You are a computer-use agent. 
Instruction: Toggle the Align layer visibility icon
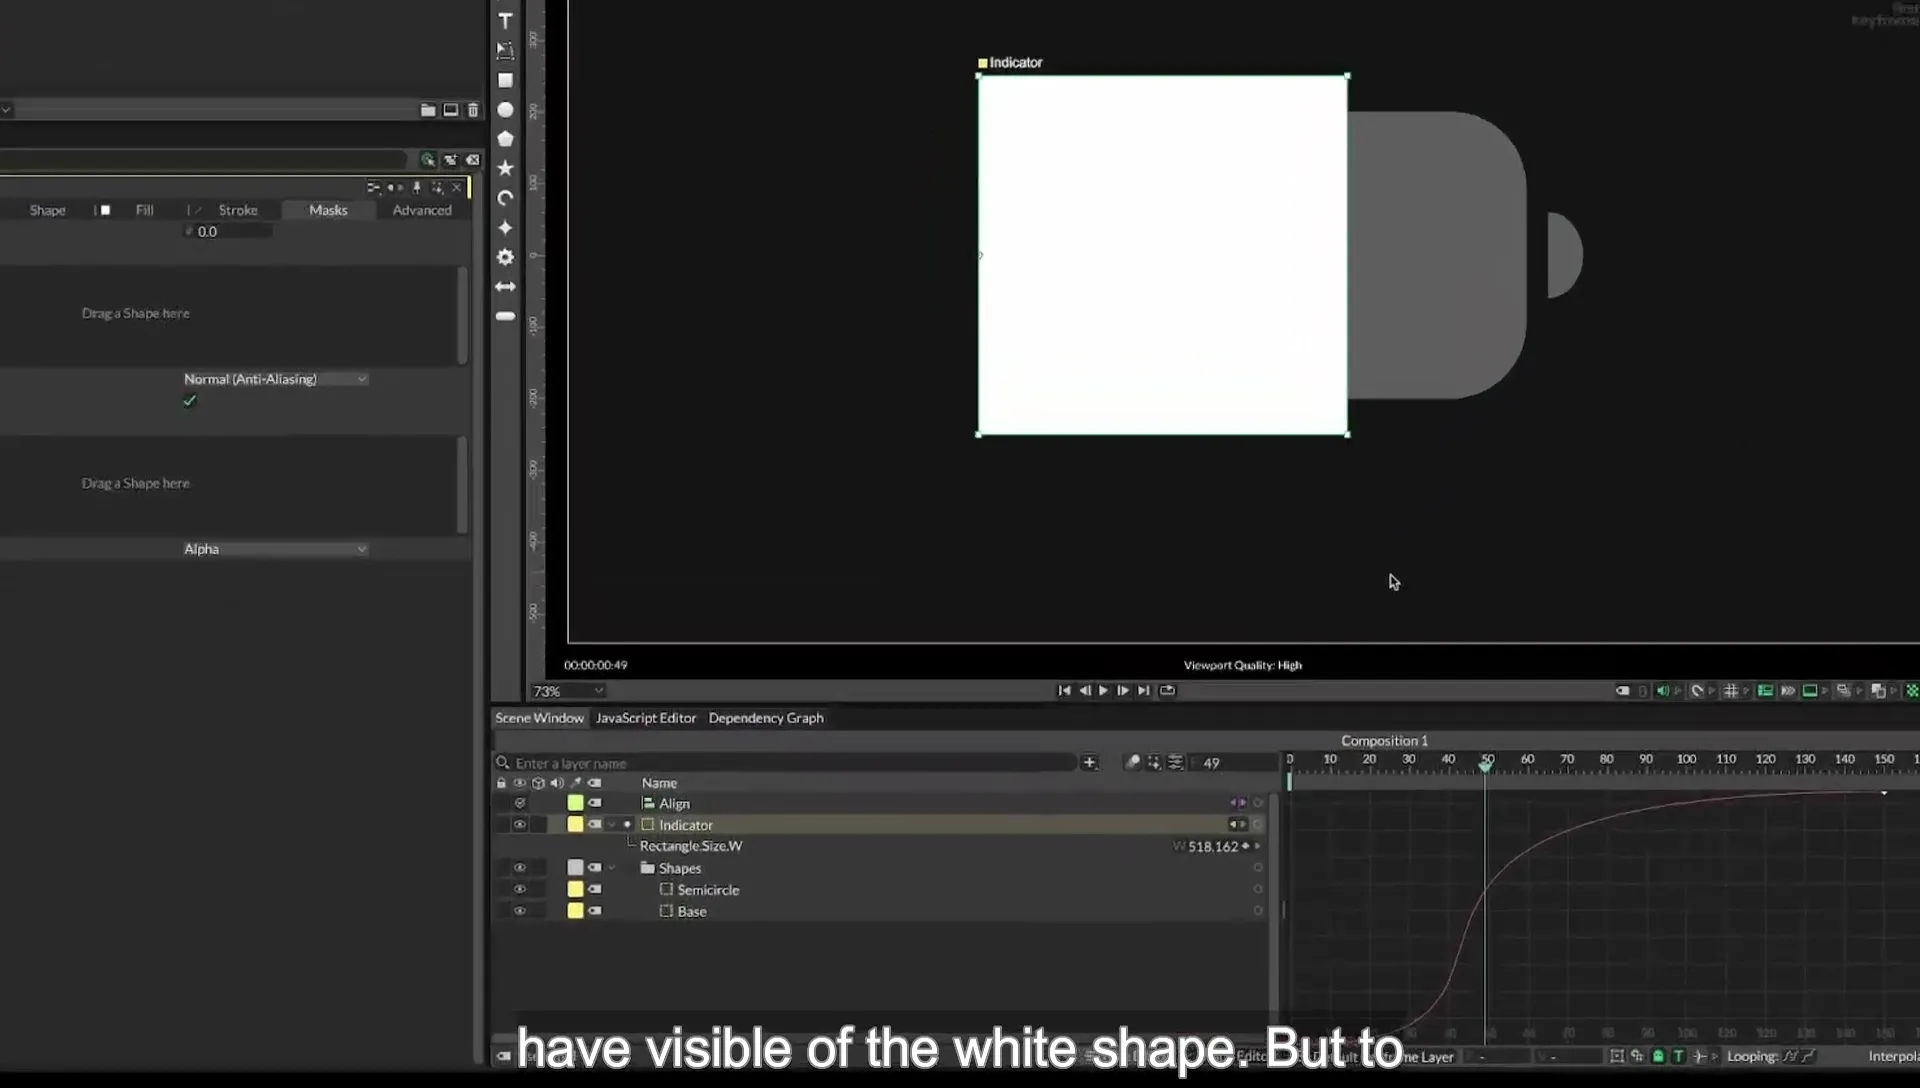click(x=519, y=803)
